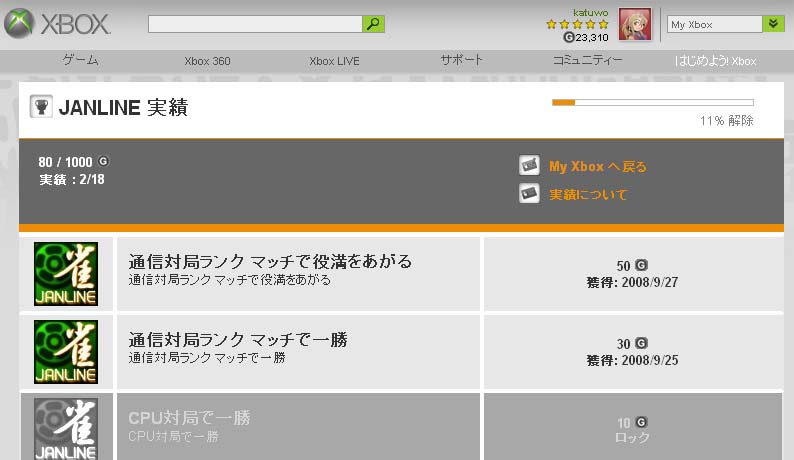Open the katuwo gamer avatar picture
Image resolution: width=794 pixels, height=460 pixels.
(635, 24)
